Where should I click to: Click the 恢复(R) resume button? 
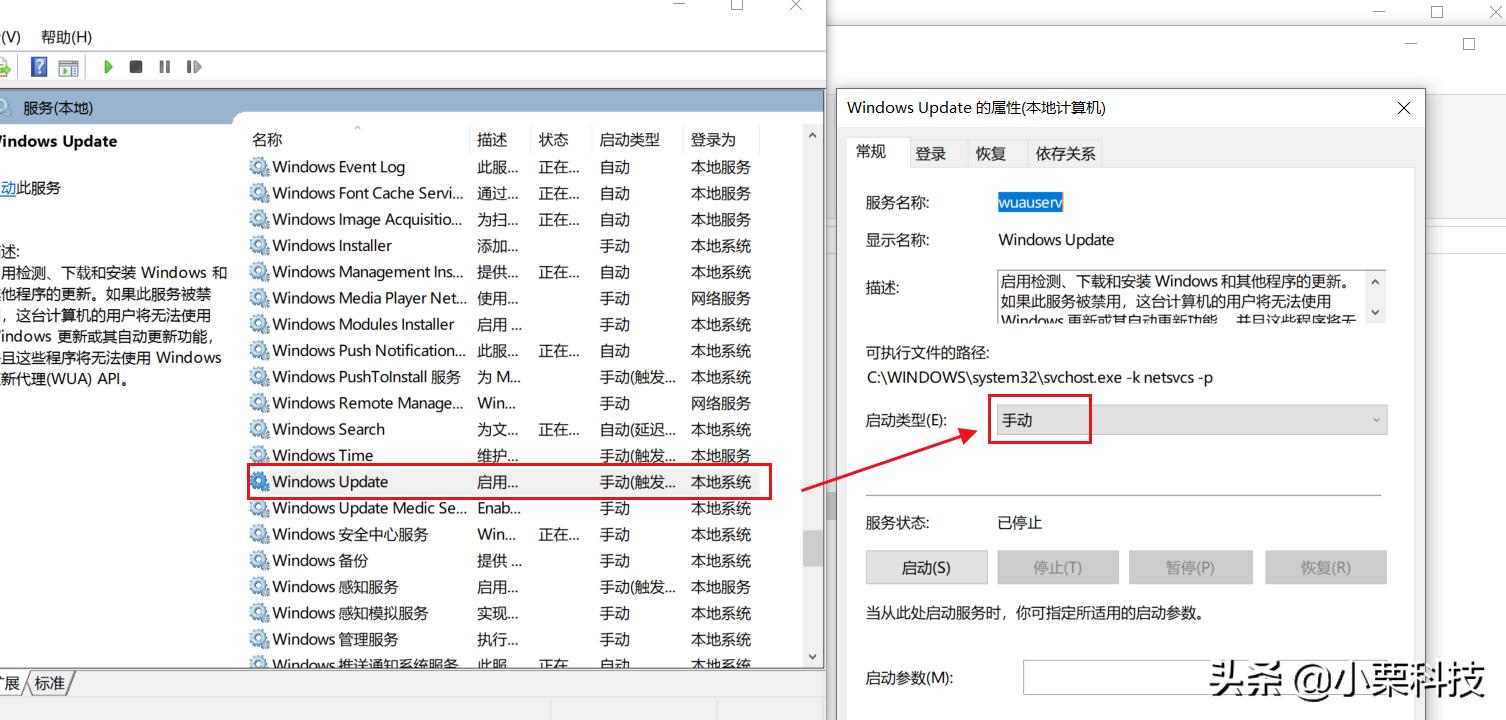click(1325, 567)
